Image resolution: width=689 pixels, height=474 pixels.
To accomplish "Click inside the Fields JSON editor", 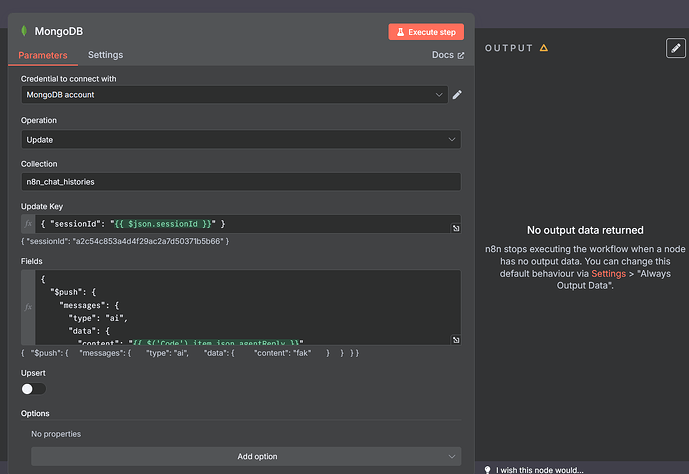I will (x=248, y=307).
